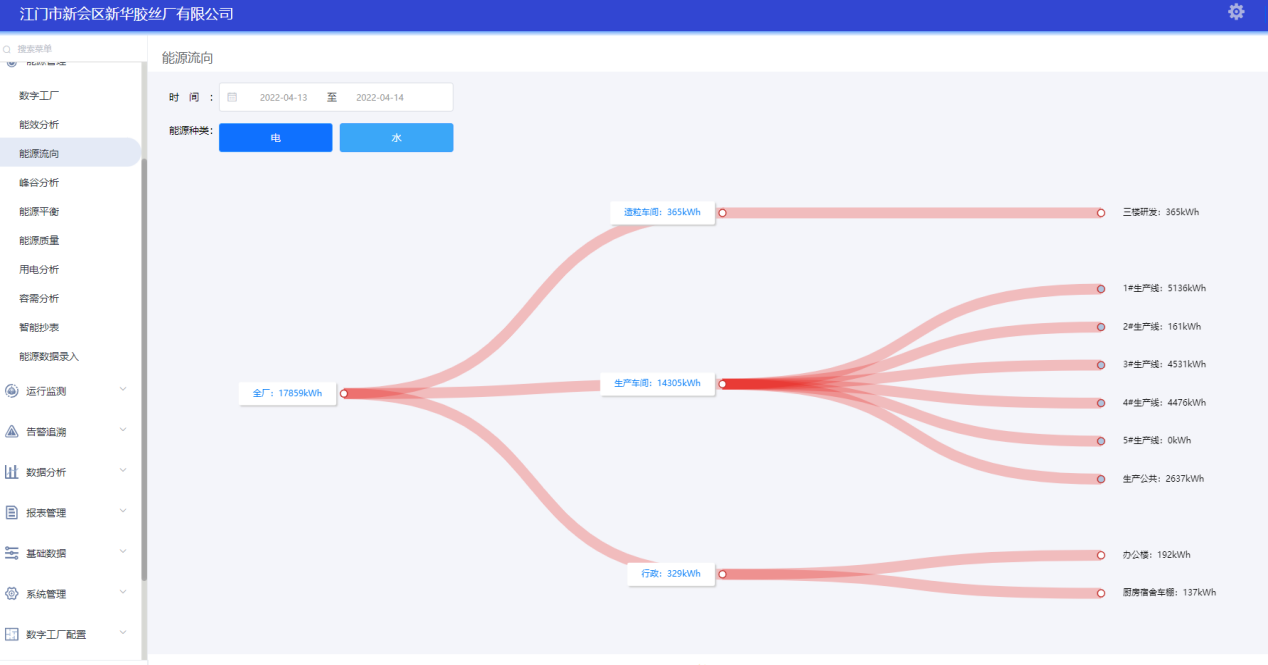Click the 基础数据 sliders icon

(12, 553)
